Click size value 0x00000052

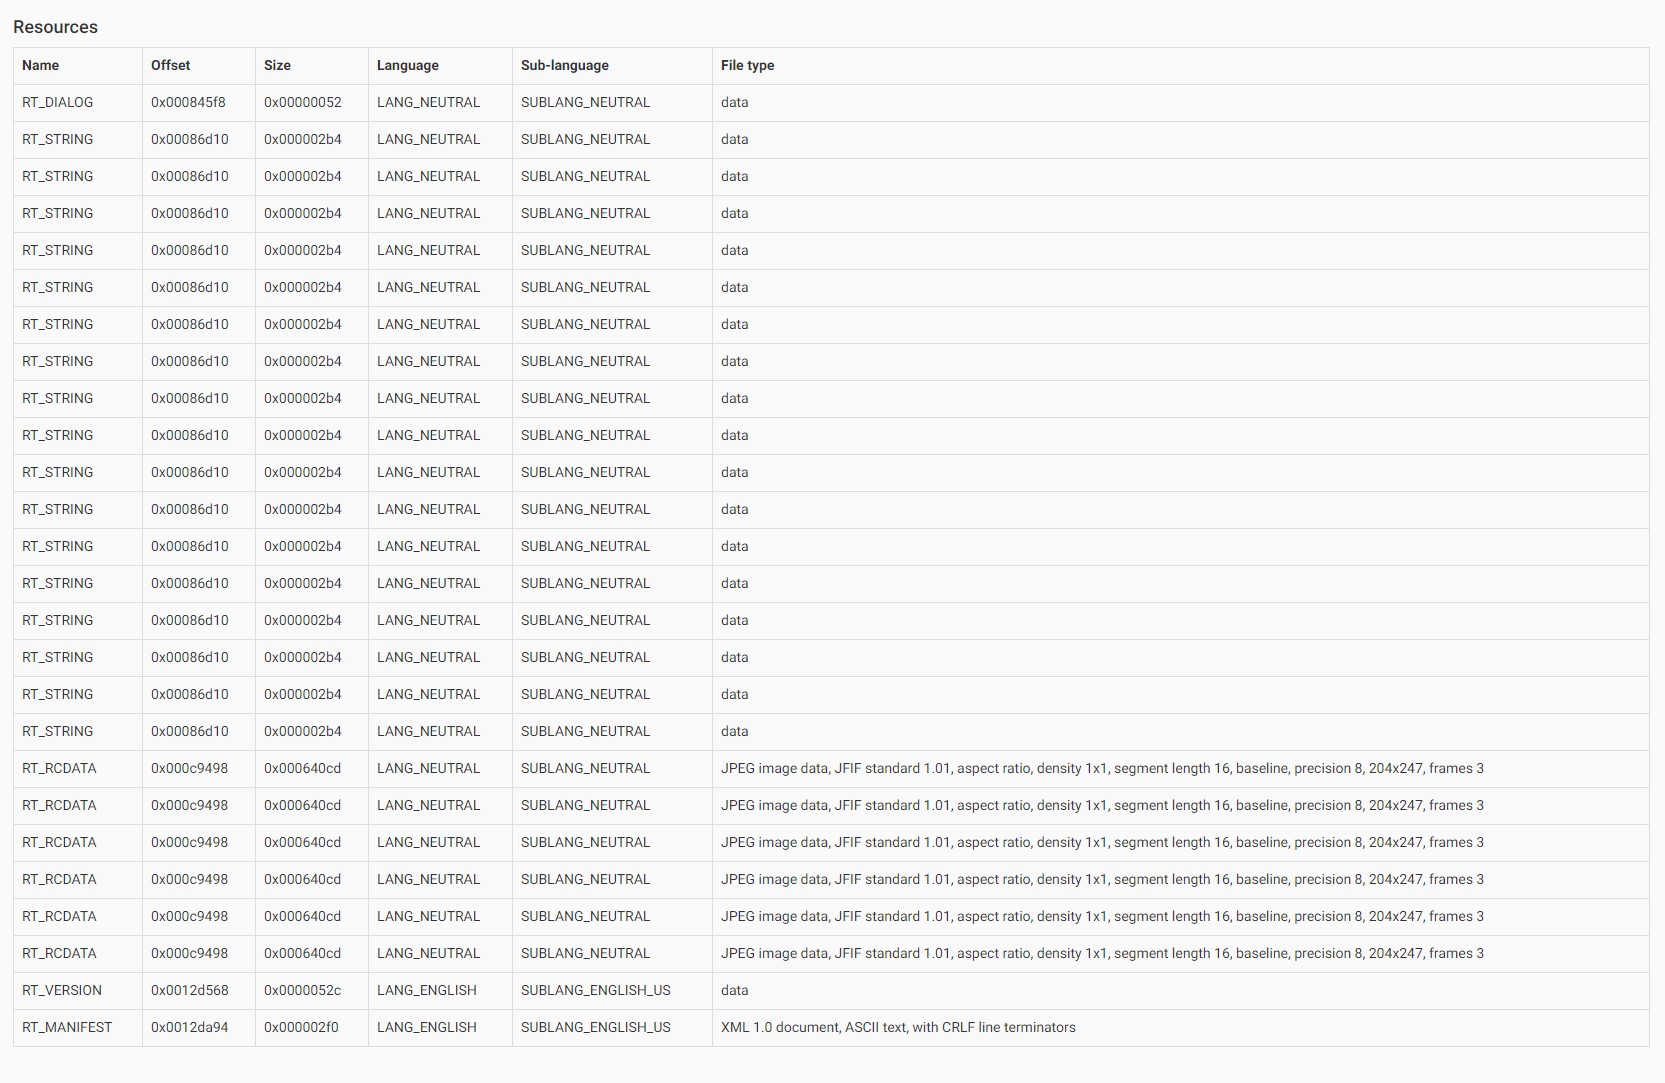(302, 102)
